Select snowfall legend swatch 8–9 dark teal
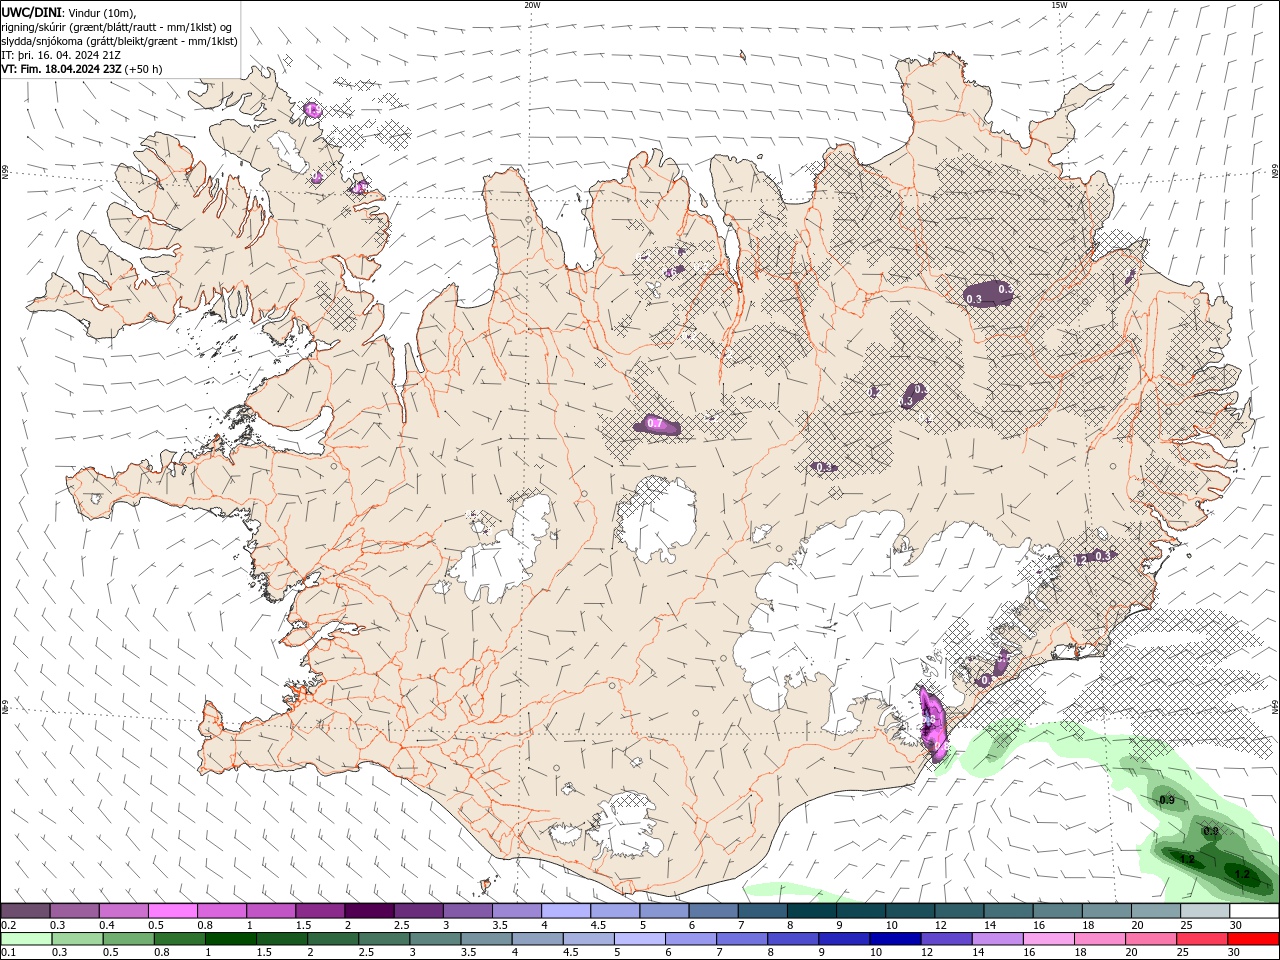The image size is (1280, 960). click(x=811, y=911)
